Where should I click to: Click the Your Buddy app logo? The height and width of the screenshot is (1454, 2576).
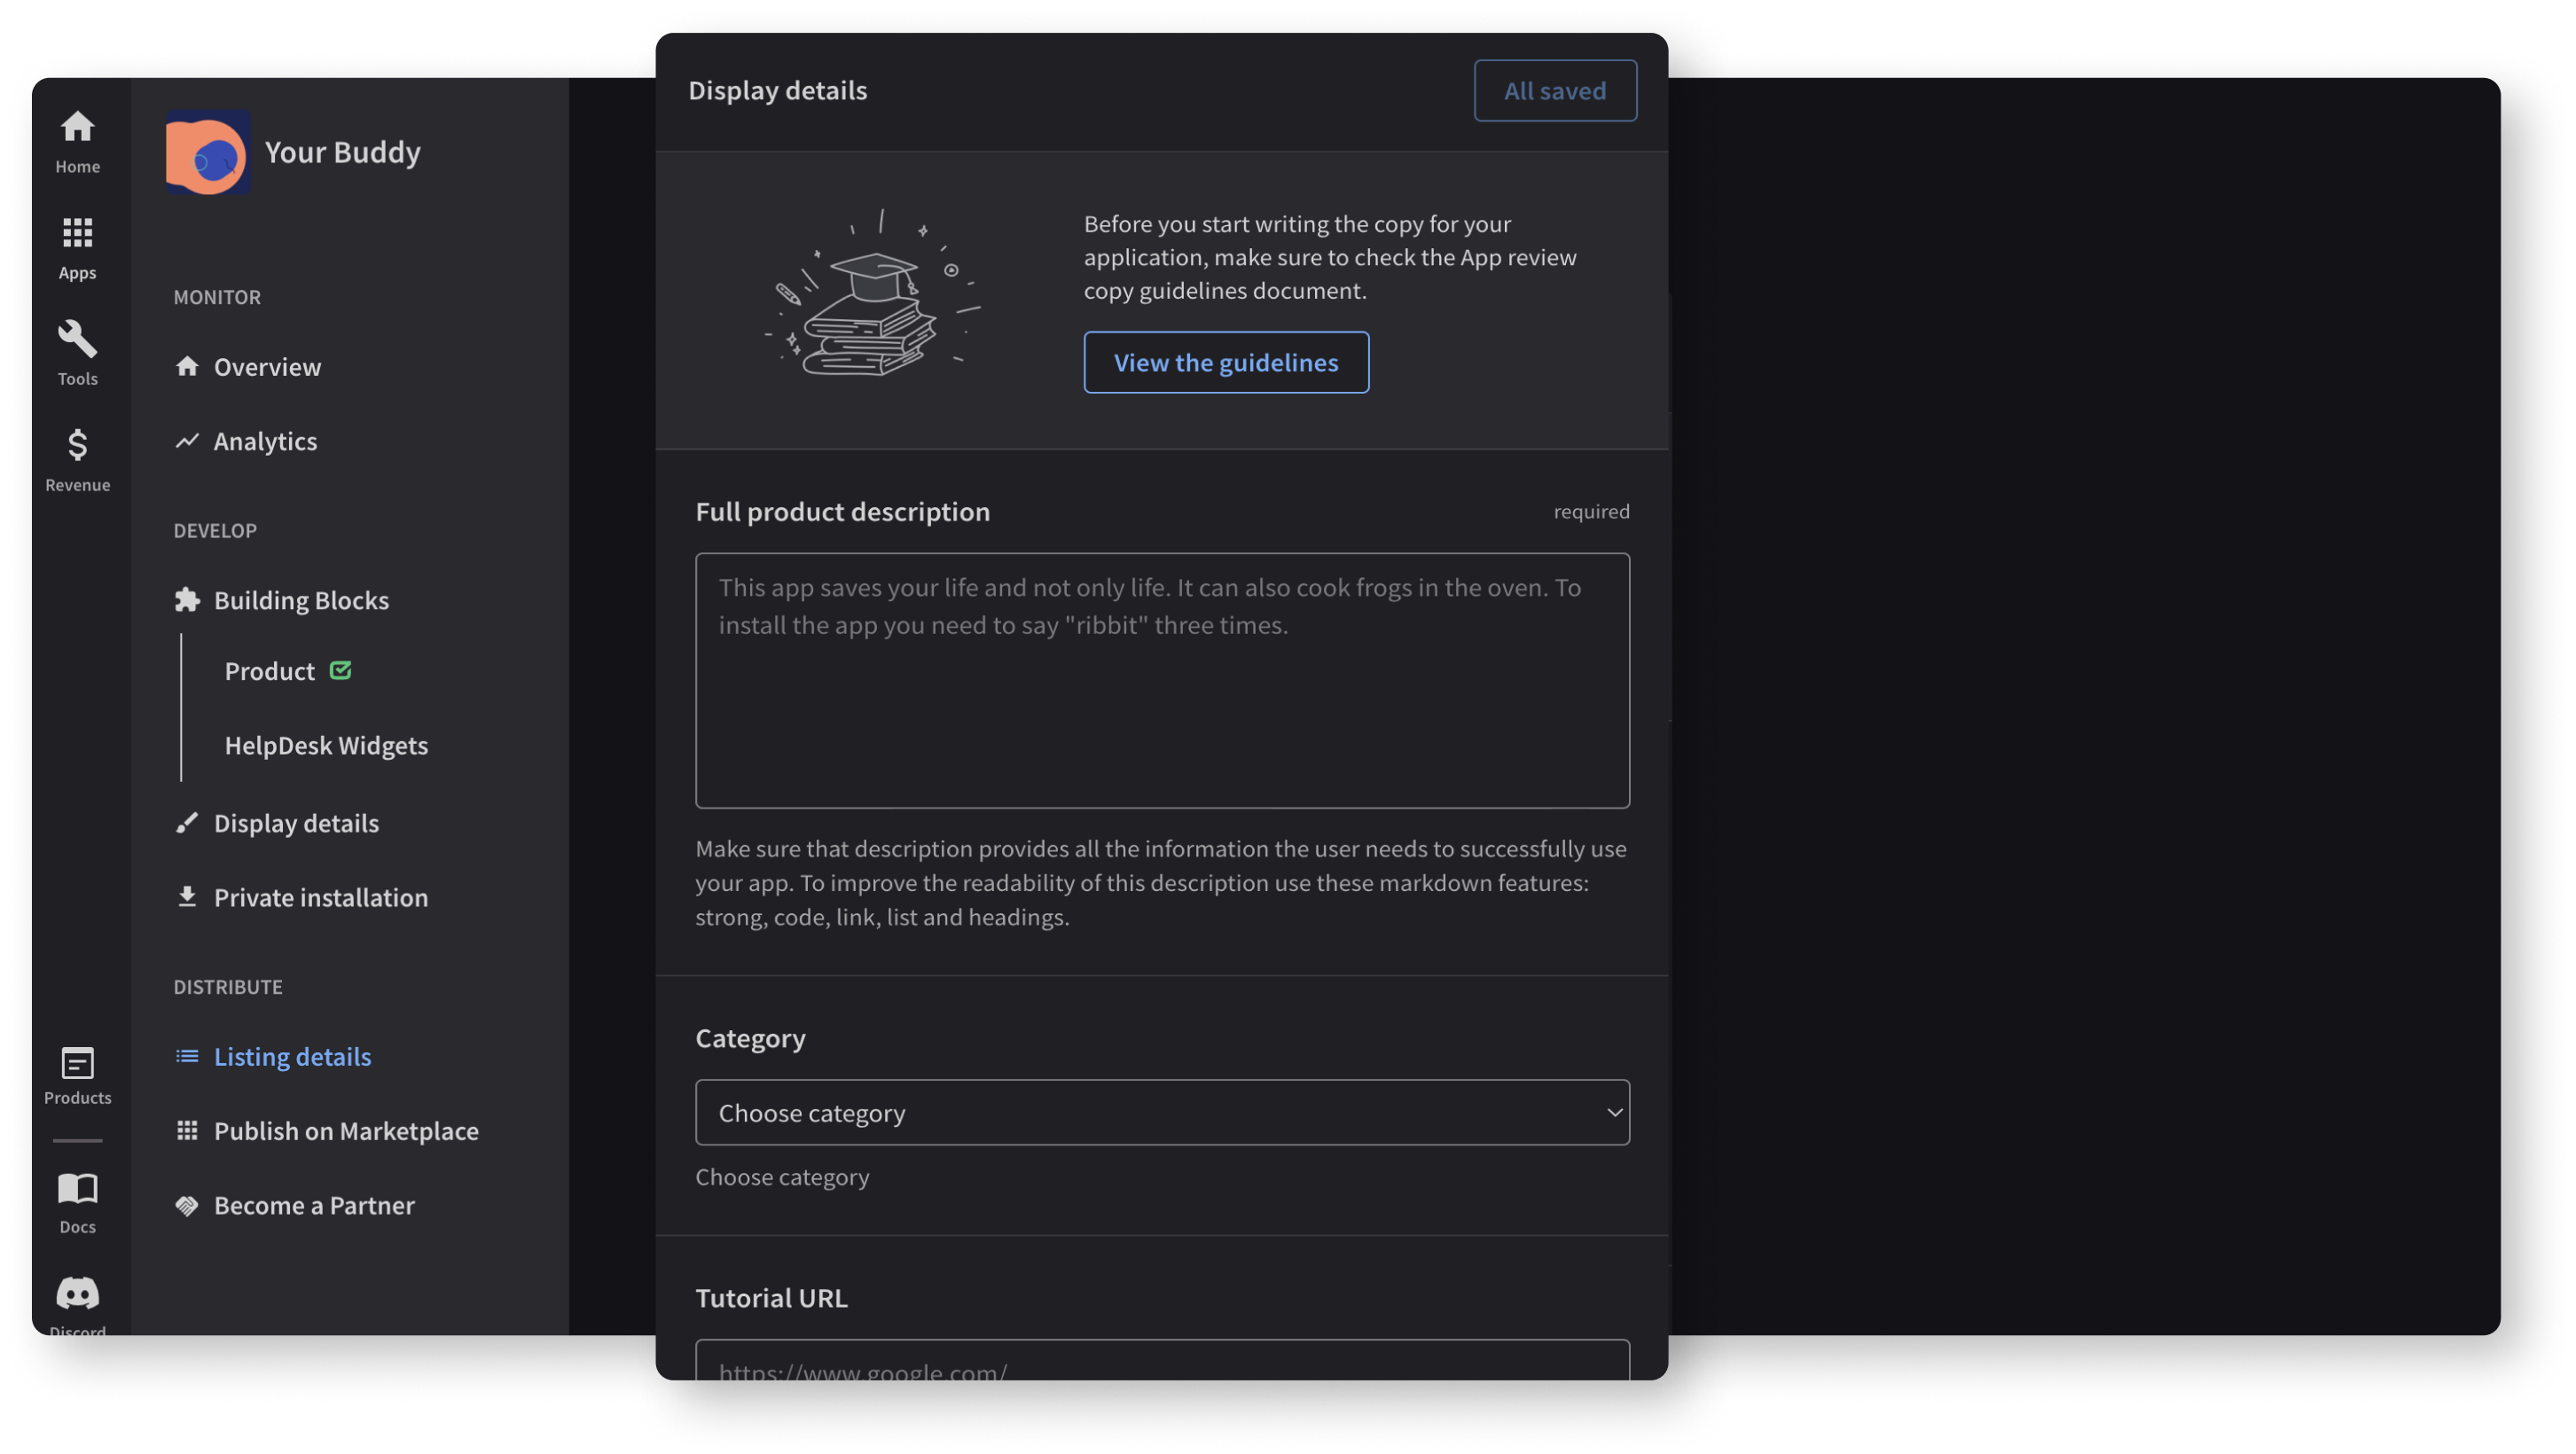(x=208, y=153)
